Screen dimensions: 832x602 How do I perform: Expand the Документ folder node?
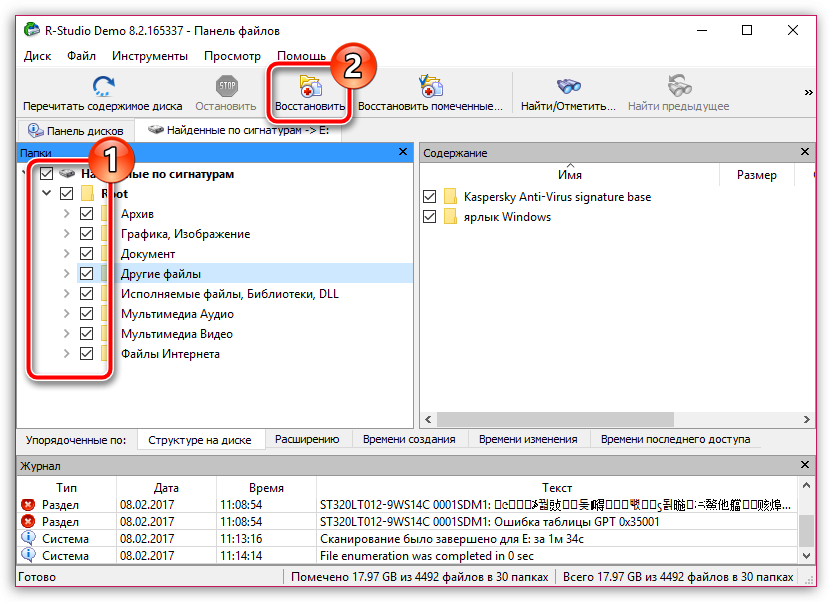coord(66,254)
